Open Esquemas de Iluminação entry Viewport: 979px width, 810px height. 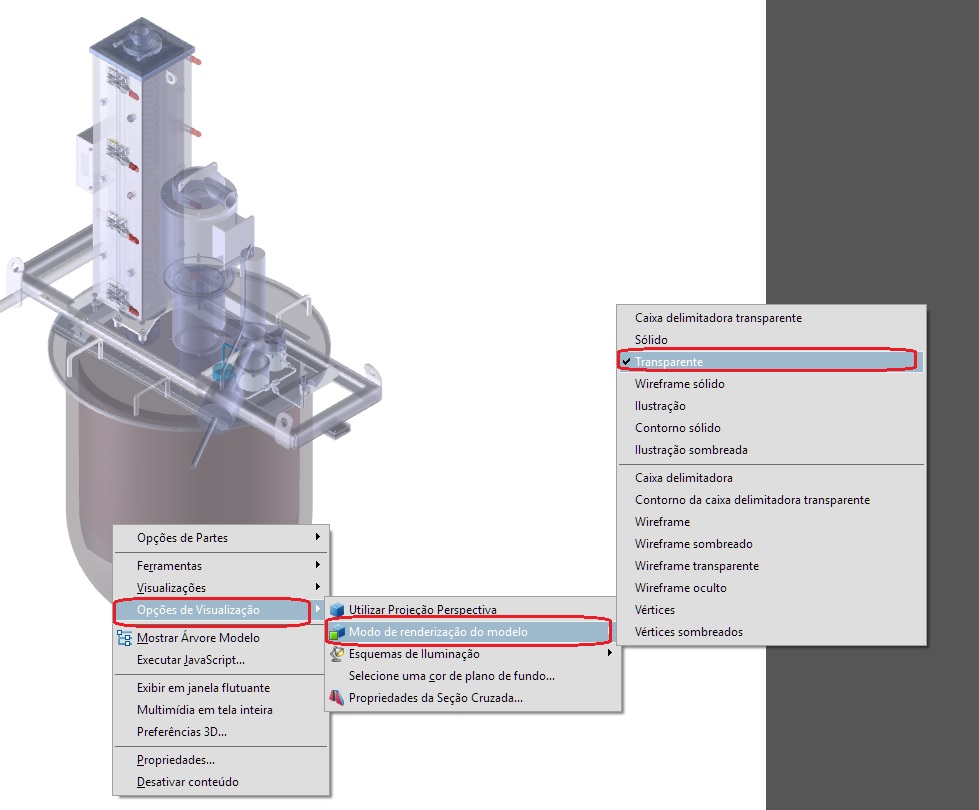pos(473,654)
